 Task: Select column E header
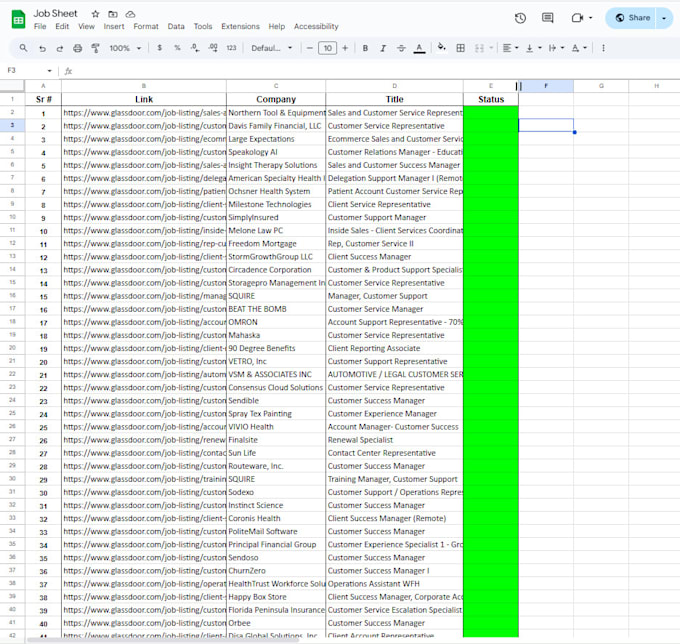(x=491, y=86)
